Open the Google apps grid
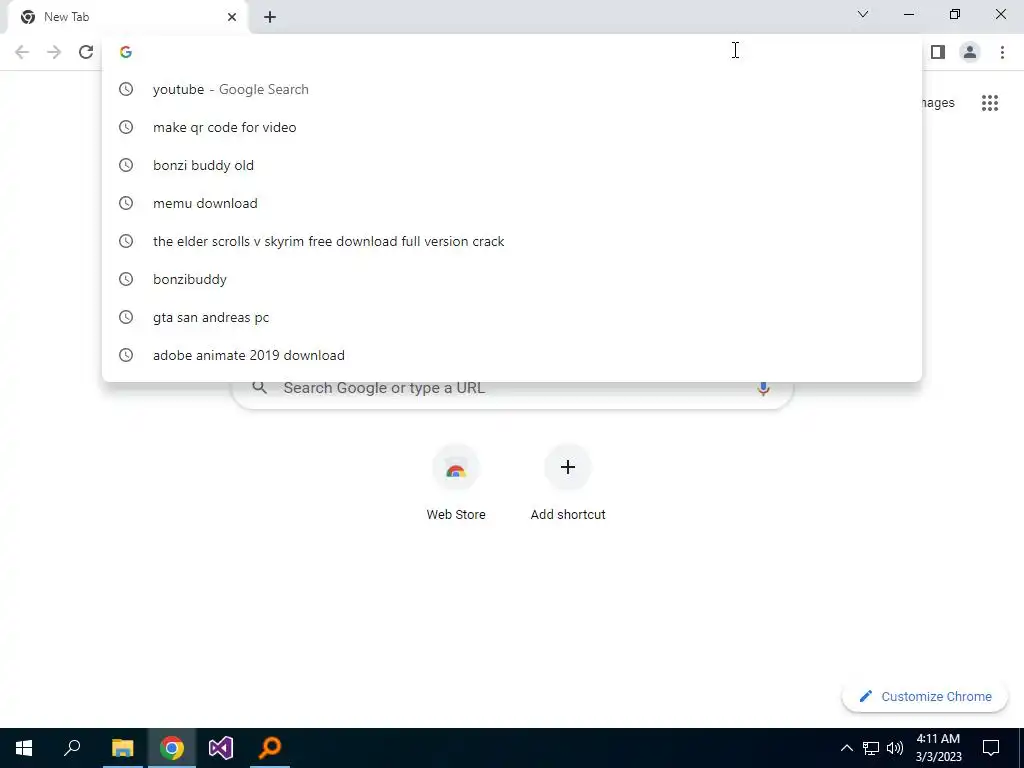 pyautogui.click(x=990, y=103)
